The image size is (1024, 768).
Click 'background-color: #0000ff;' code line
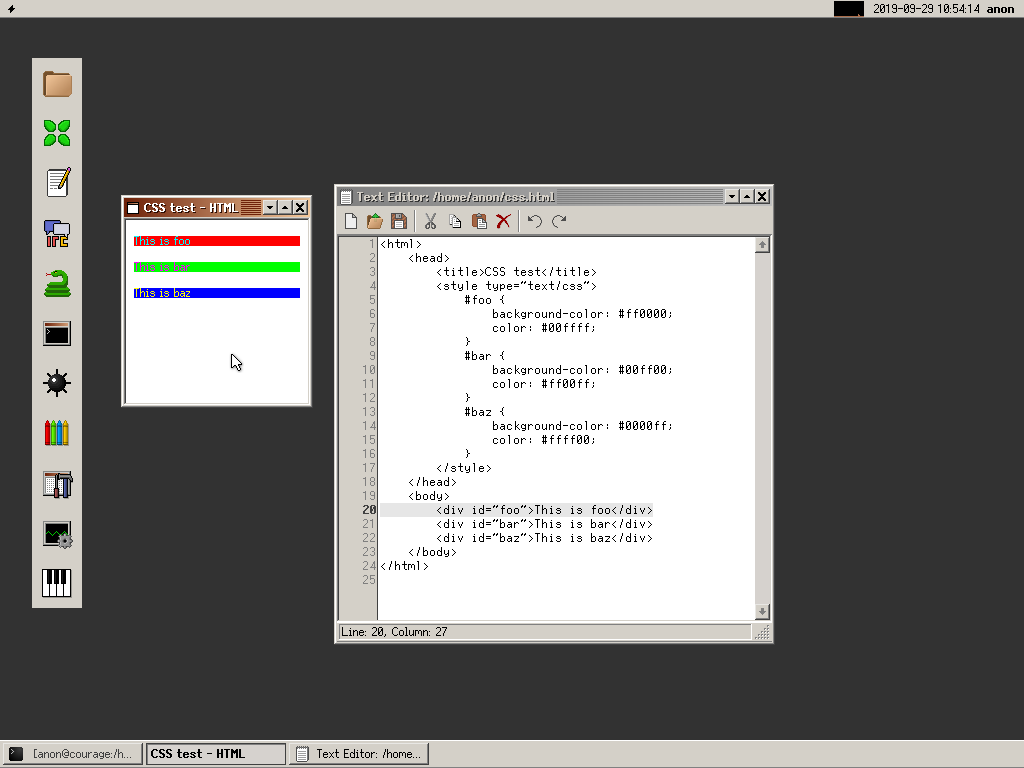(582, 426)
